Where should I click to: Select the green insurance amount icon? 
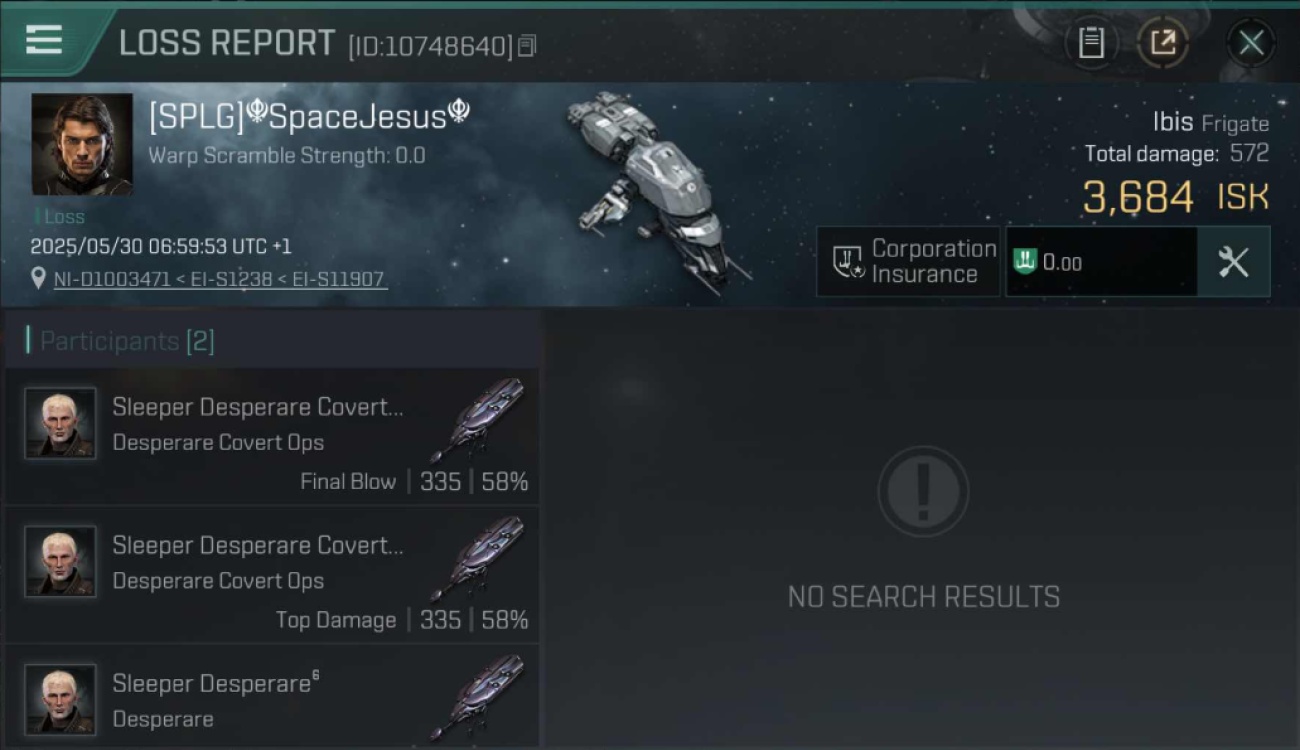pos(1024,262)
